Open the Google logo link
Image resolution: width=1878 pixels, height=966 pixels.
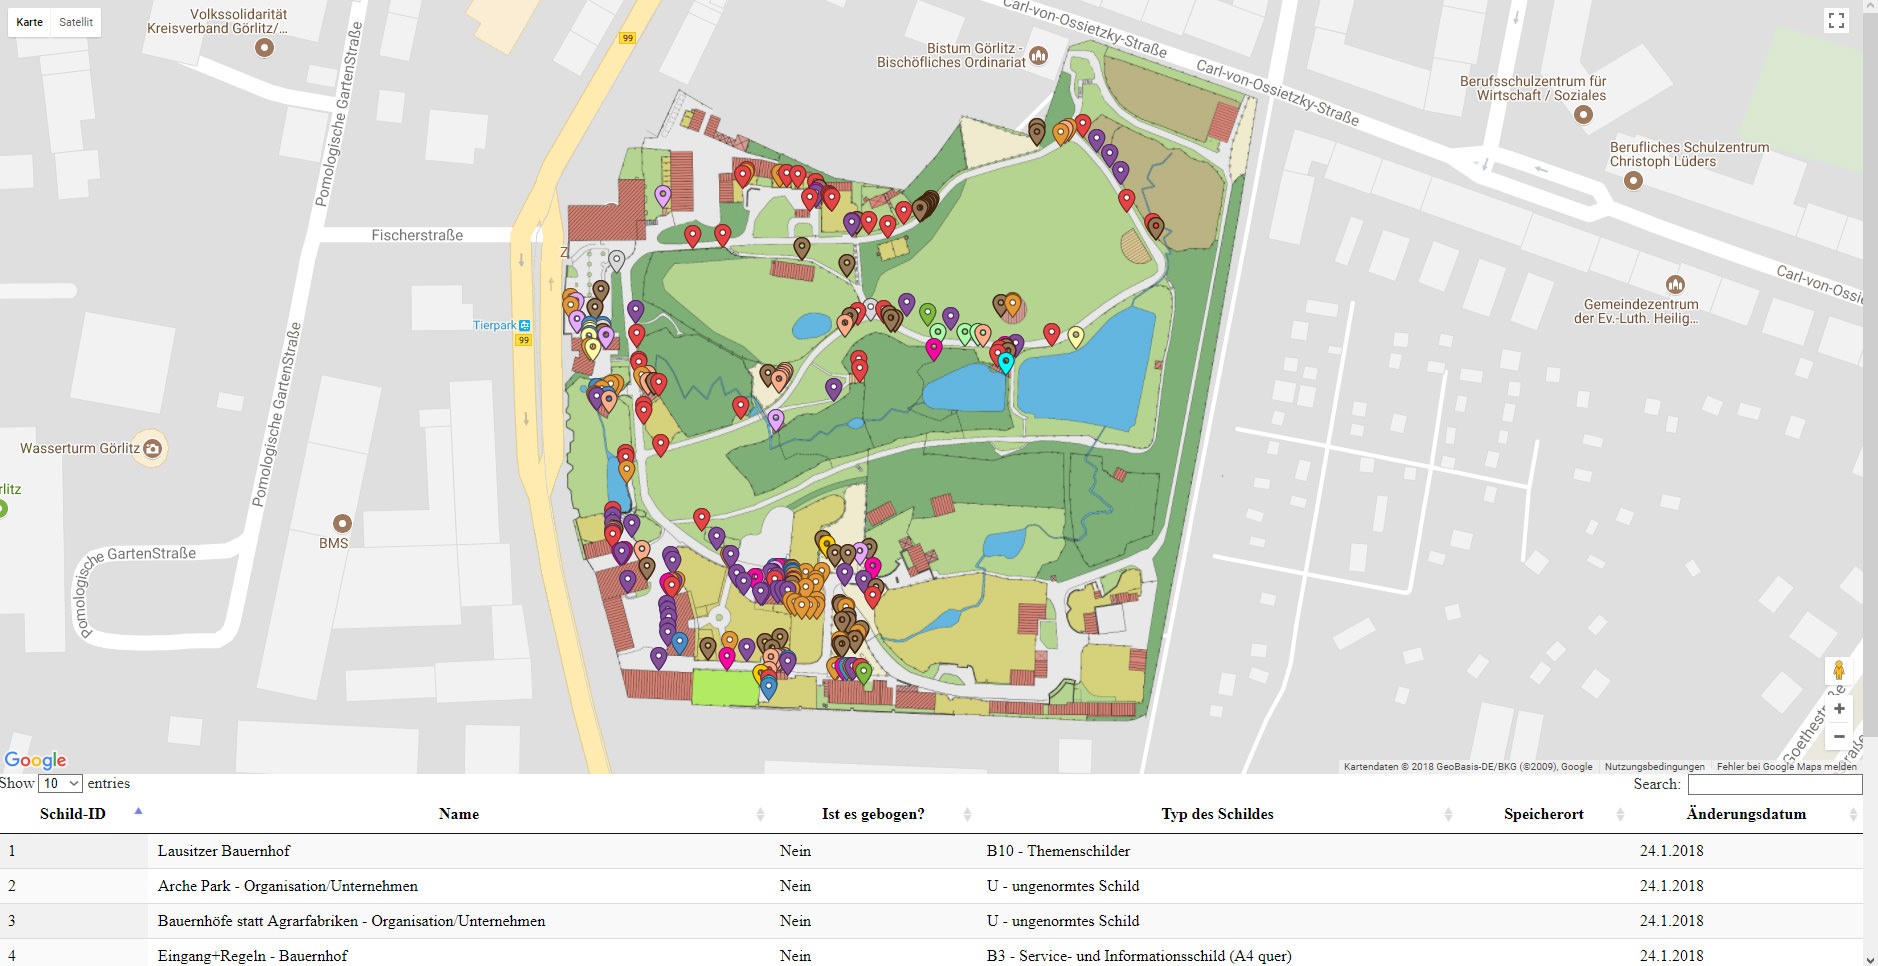(x=35, y=760)
